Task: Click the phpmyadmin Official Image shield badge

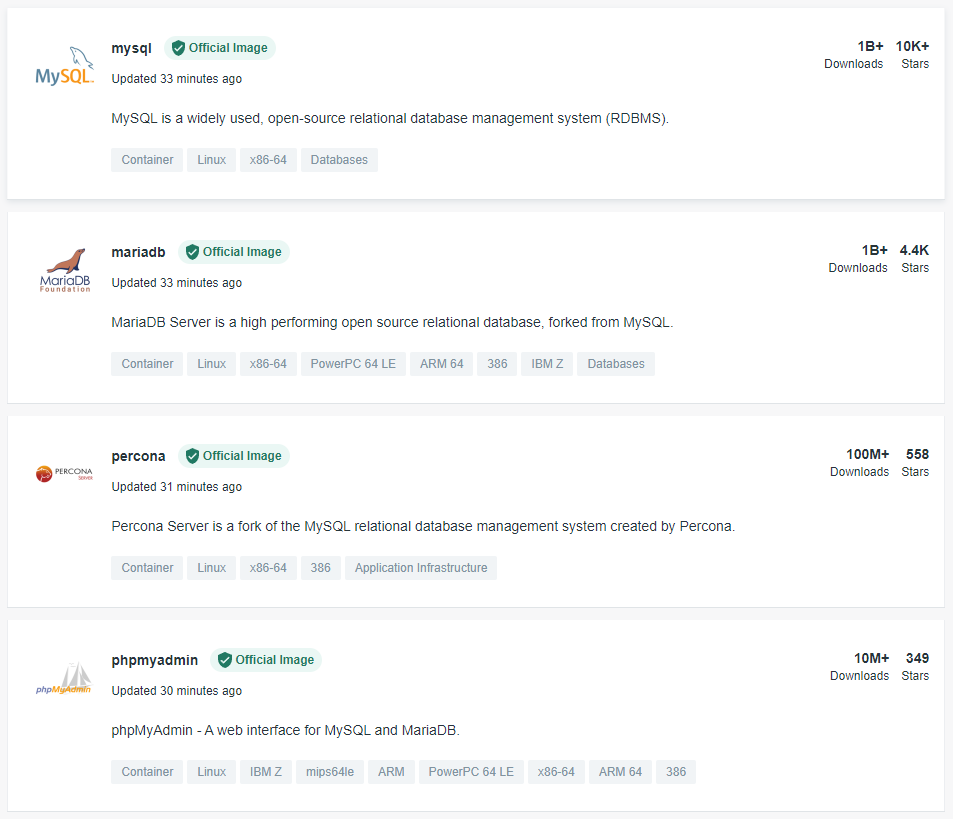Action: (266, 660)
